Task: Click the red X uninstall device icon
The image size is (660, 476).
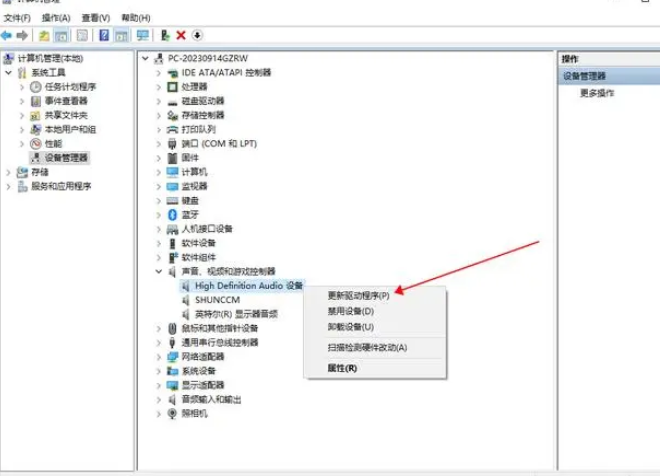Action: pos(181,35)
